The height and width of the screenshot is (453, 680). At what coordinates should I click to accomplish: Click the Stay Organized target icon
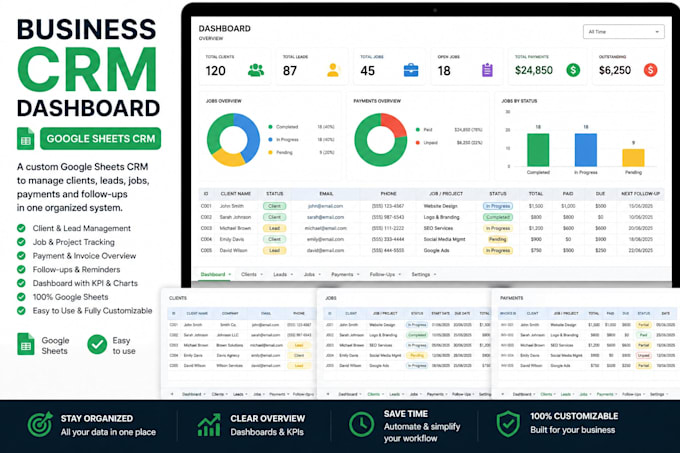(x=40, y=424)
